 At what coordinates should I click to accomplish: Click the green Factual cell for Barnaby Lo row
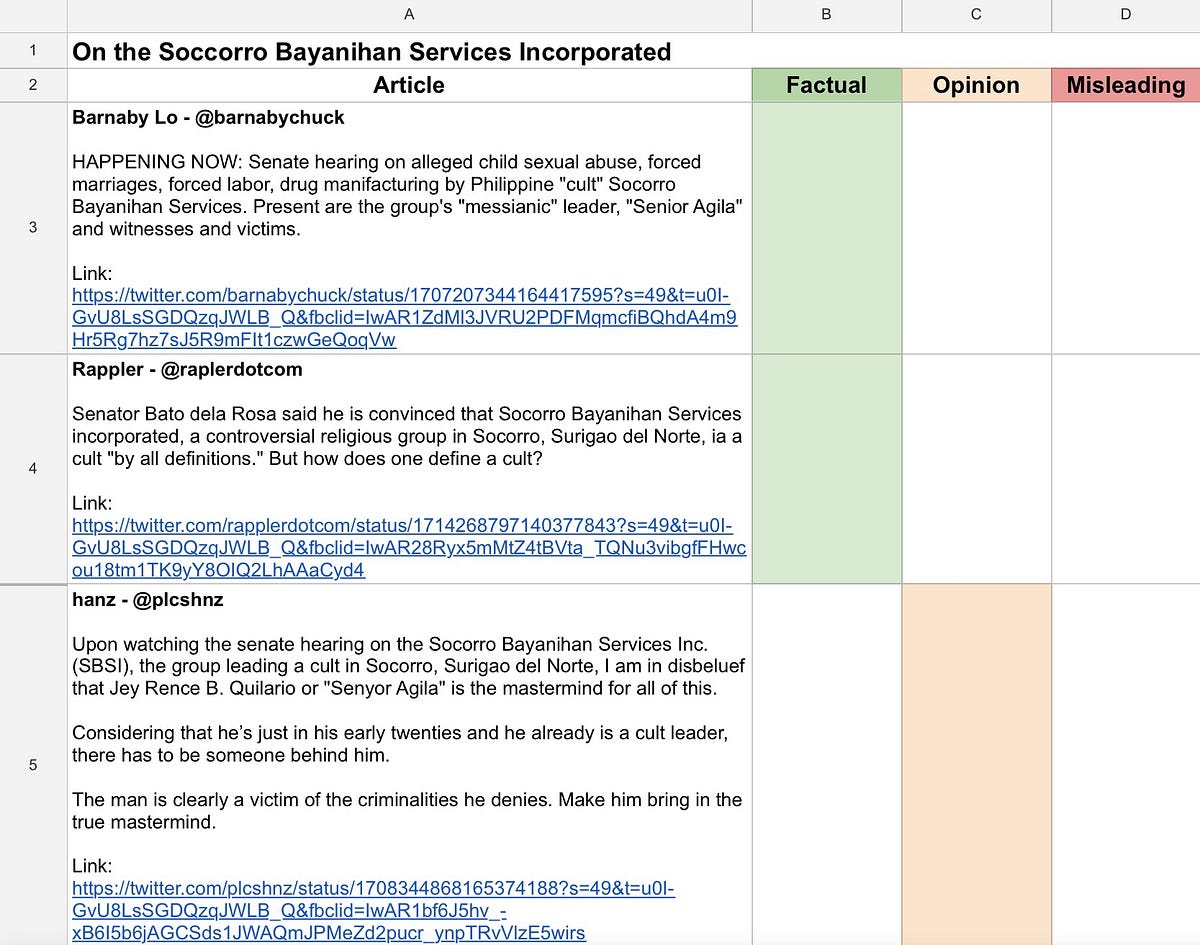(827, 227)
